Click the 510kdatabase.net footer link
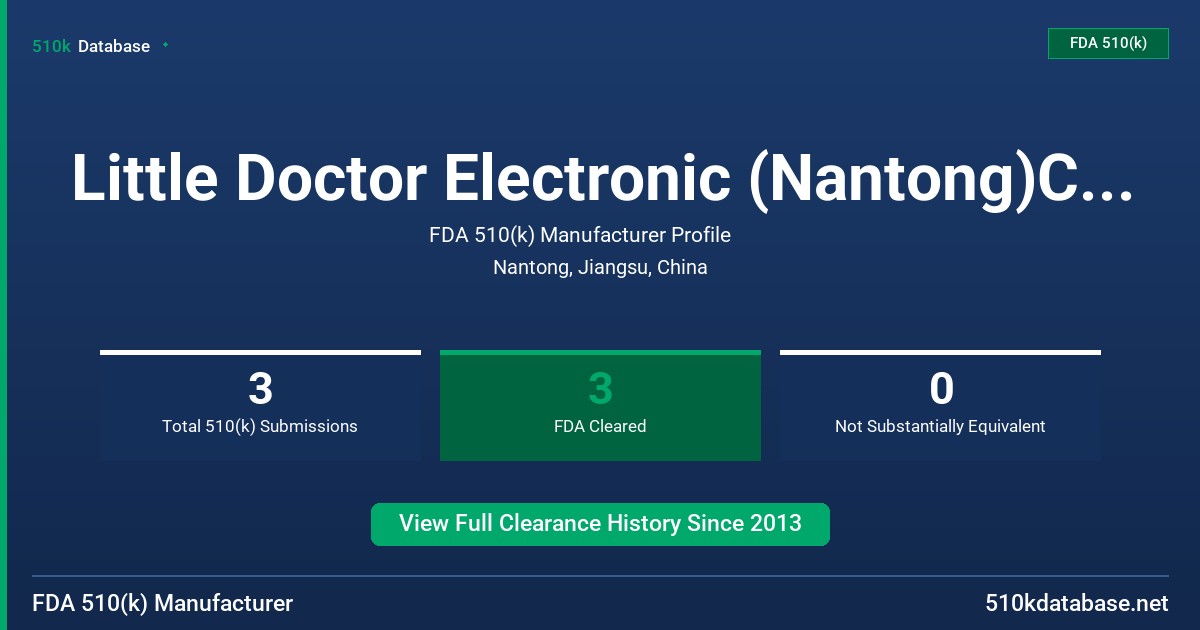The height and width of the screenshot is (630, 1200). pos(1076,603)
